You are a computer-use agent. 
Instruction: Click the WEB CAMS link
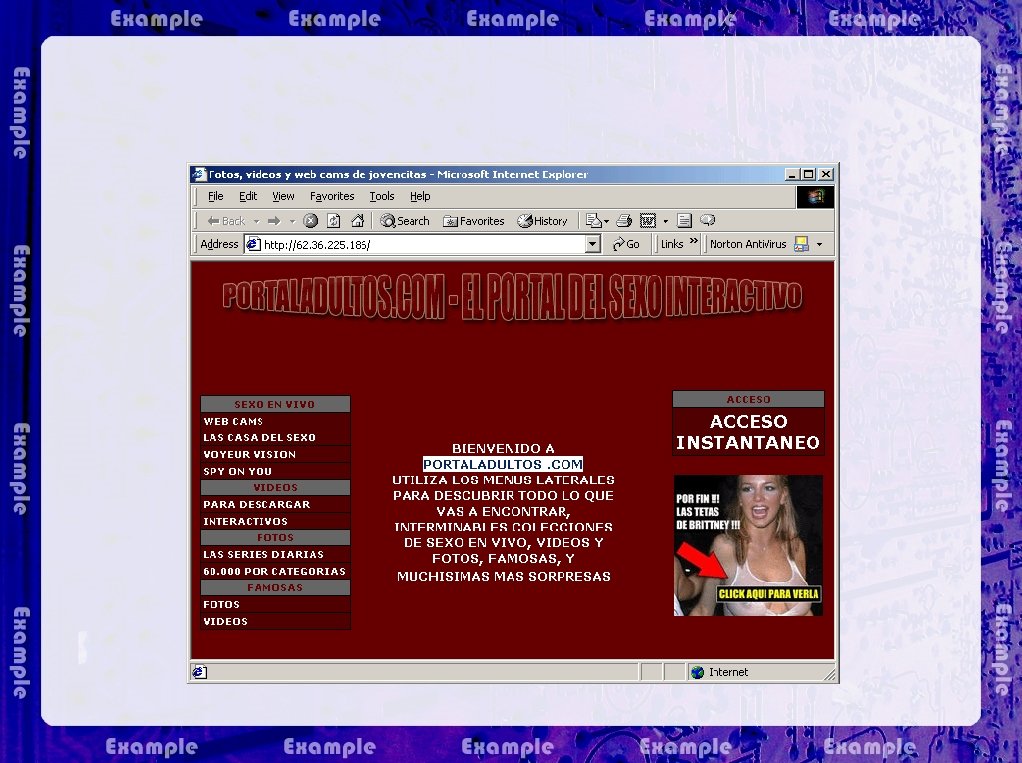coord(233,422)
